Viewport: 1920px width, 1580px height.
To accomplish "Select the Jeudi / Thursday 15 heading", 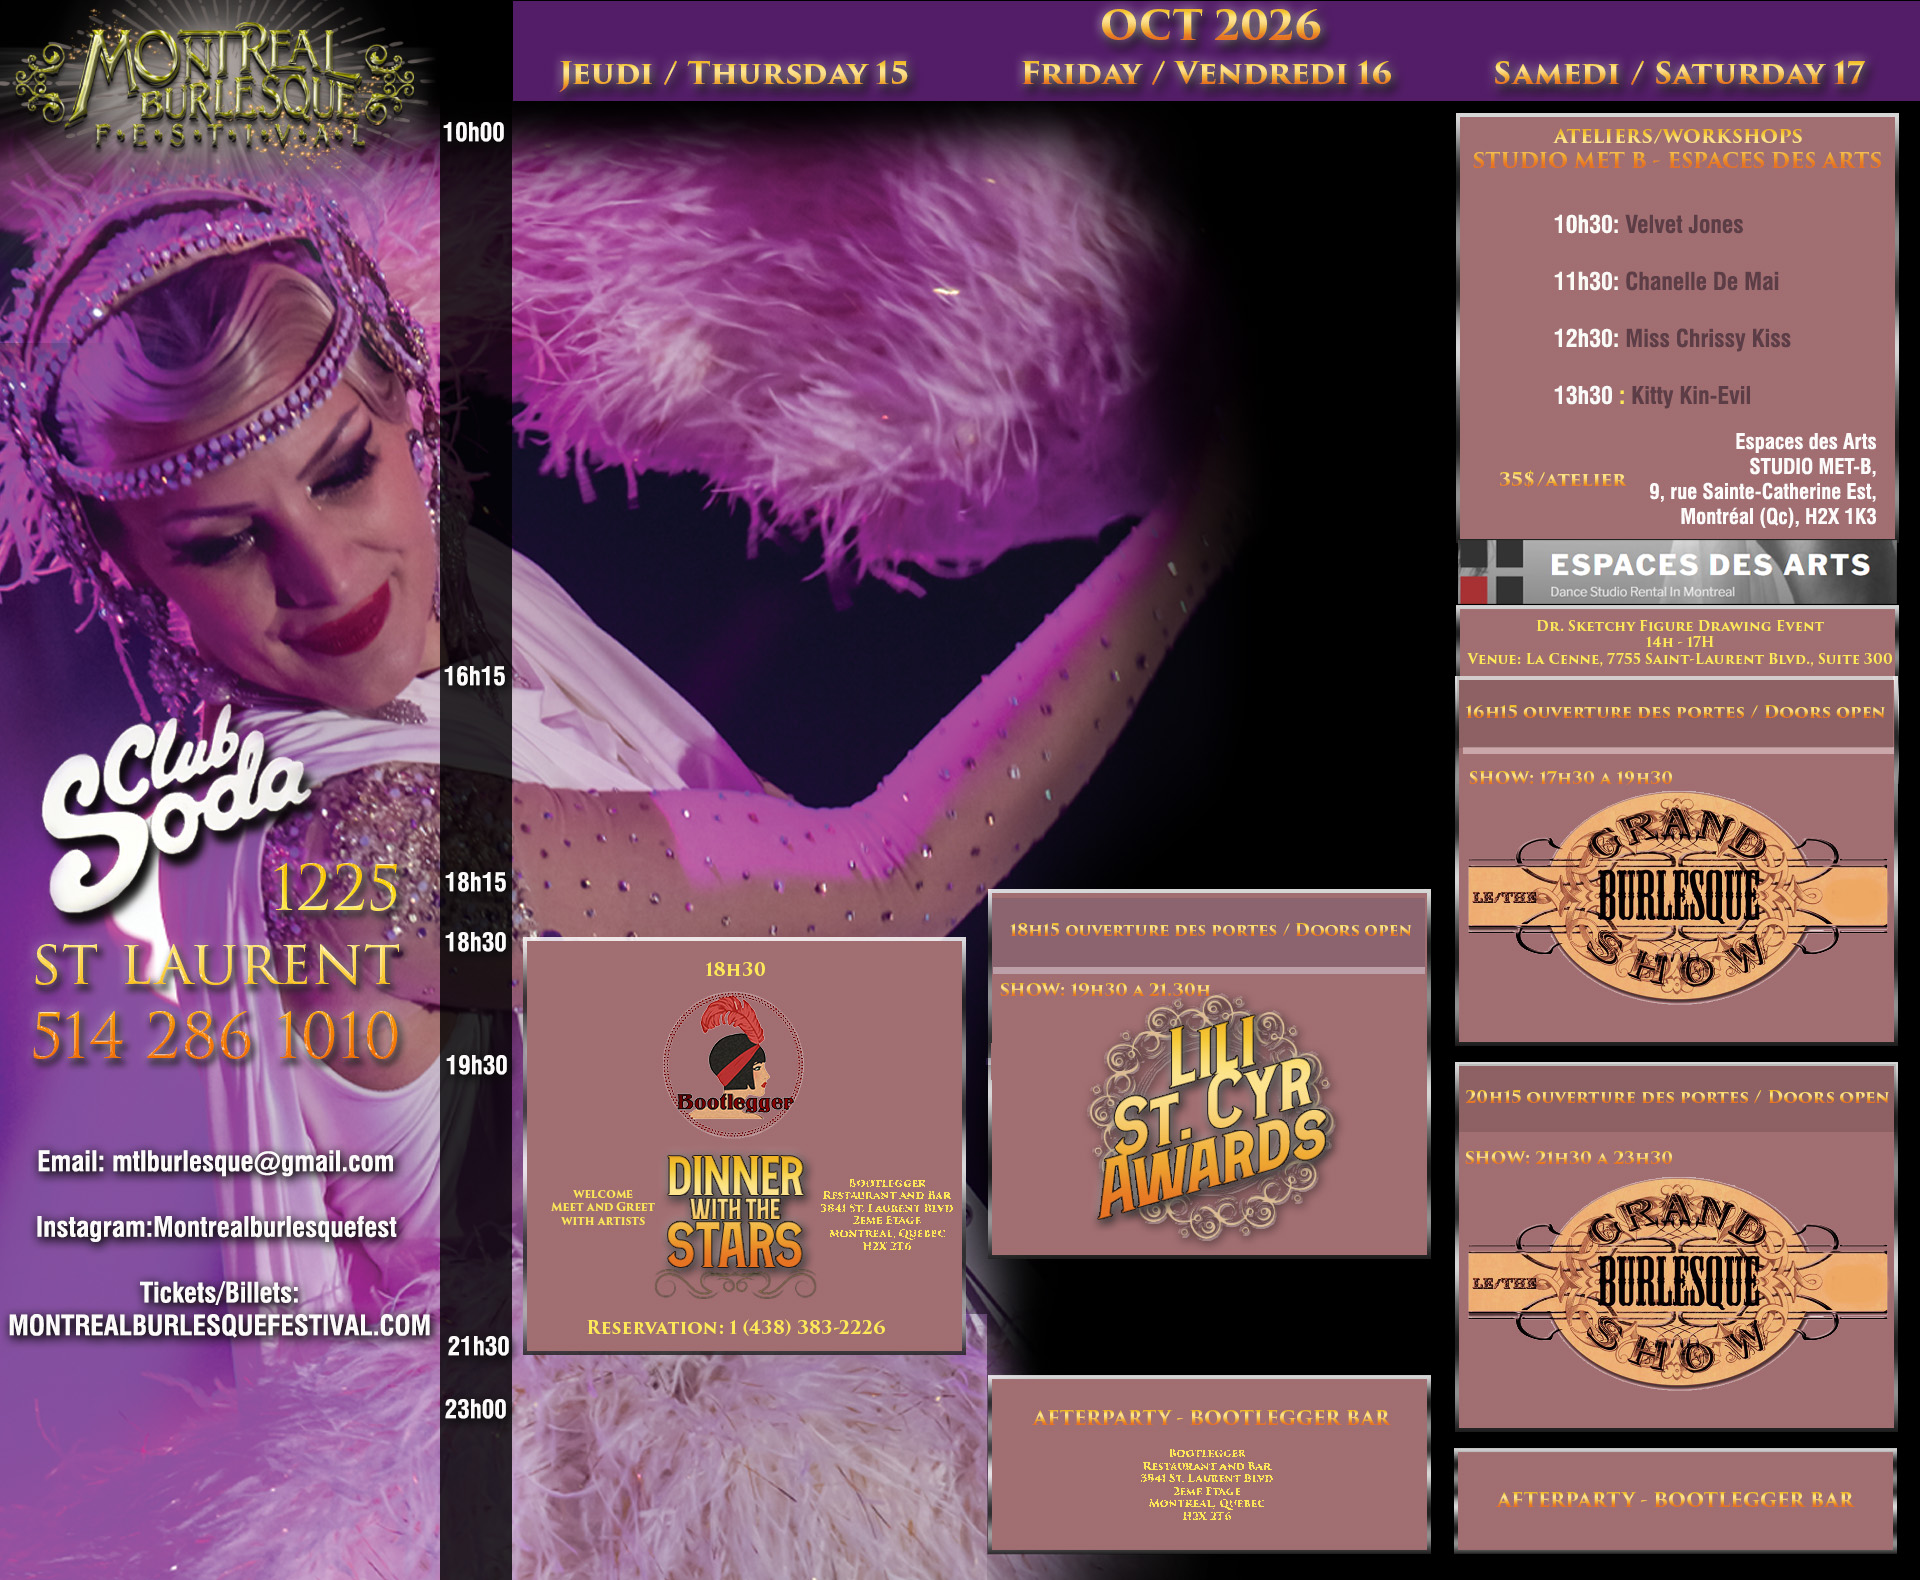I will (x=734, y=73).
